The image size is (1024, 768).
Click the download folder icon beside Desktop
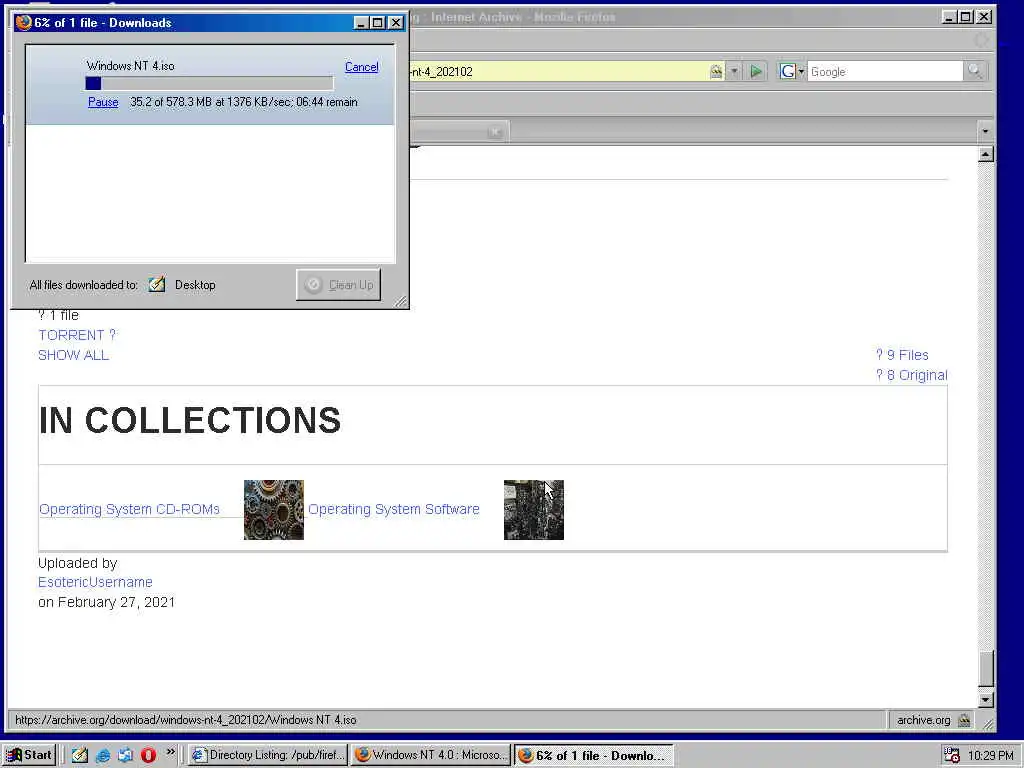pyautogui.click(x=157, y=284)
